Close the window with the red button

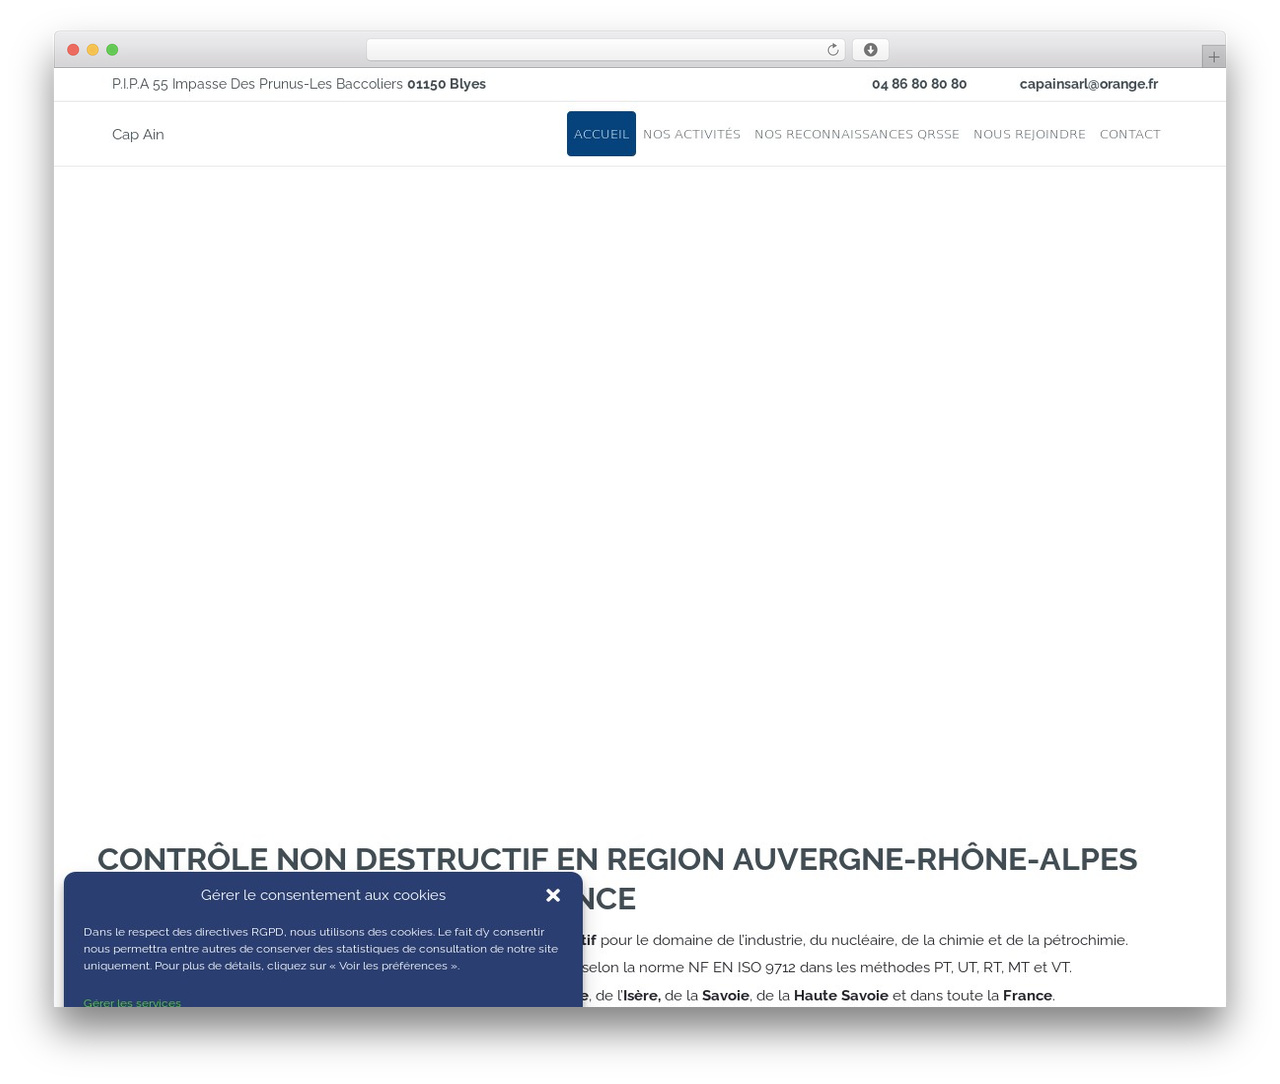(x=73, y=50)
